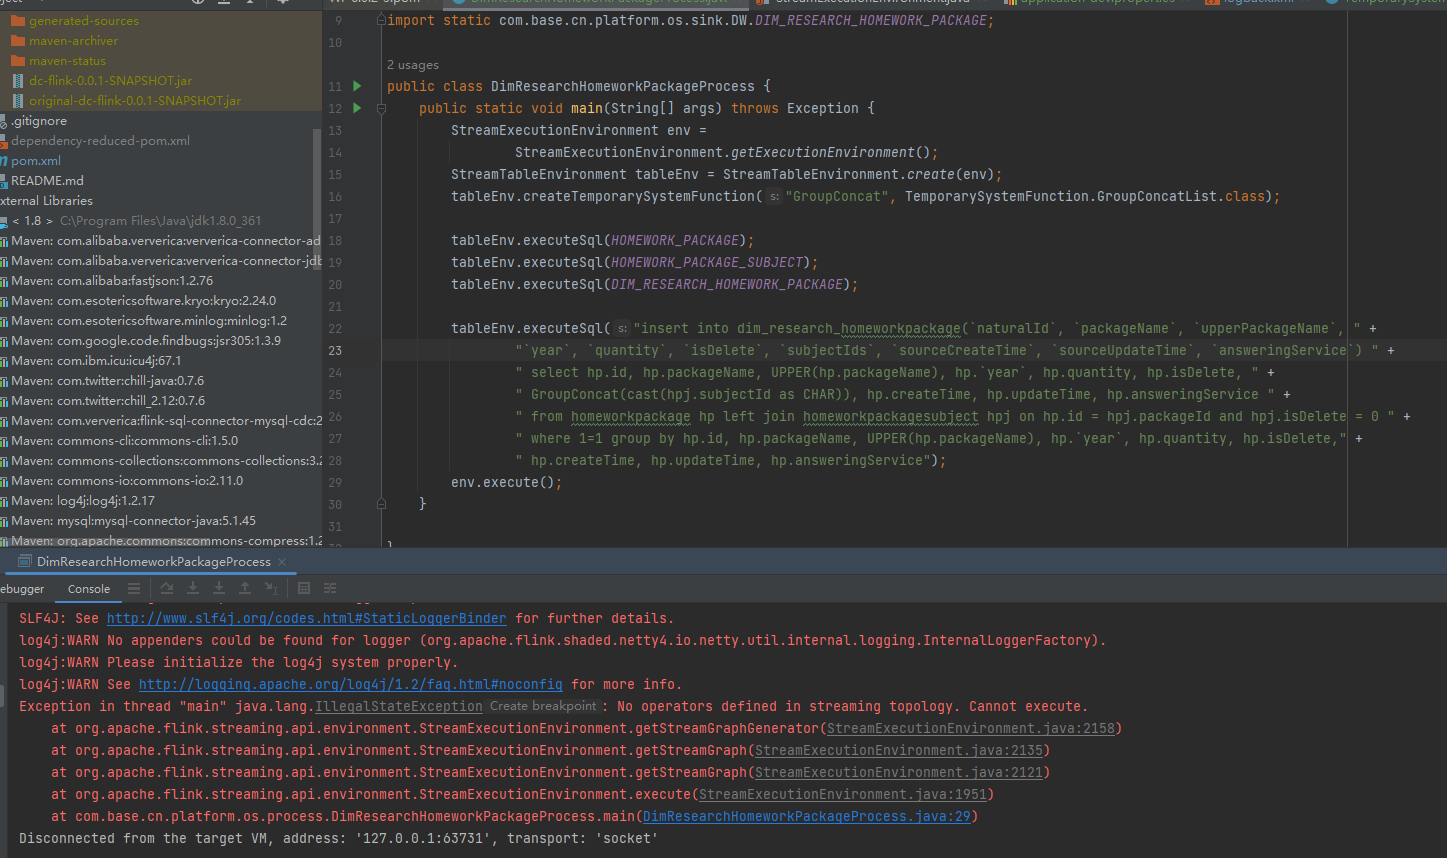Click the Create breakpoint hint
Viewport: 1447px width, 858px height.
pos(544,706)
